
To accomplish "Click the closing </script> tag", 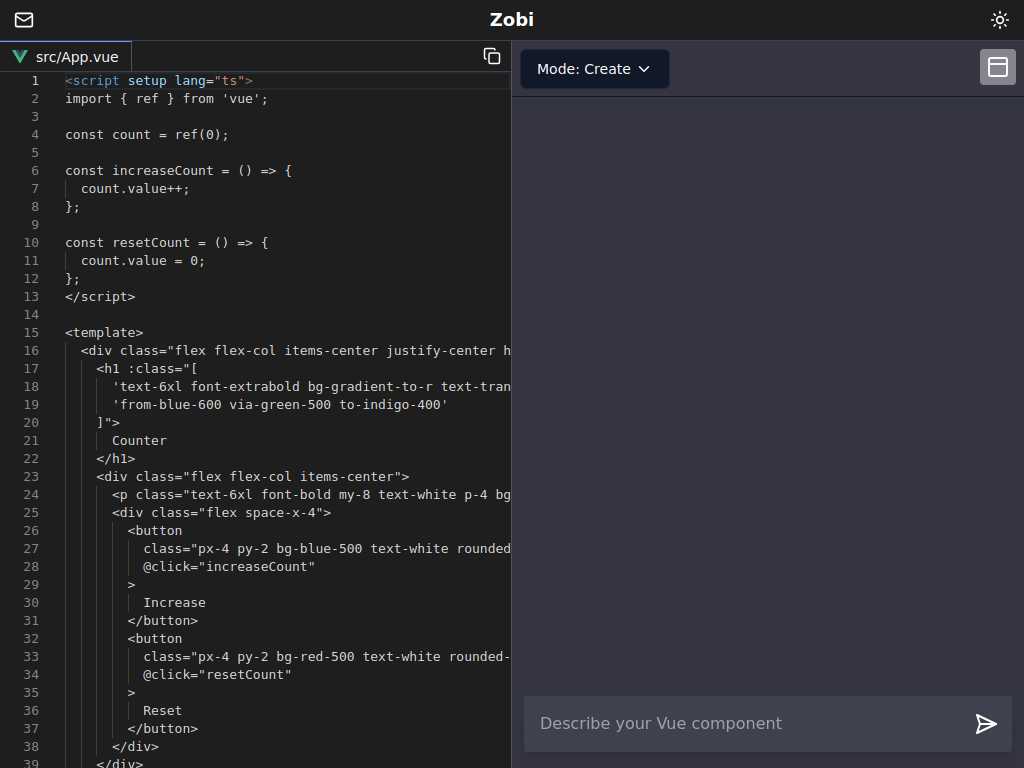I will pyautogui.click(x=100, y=296).
